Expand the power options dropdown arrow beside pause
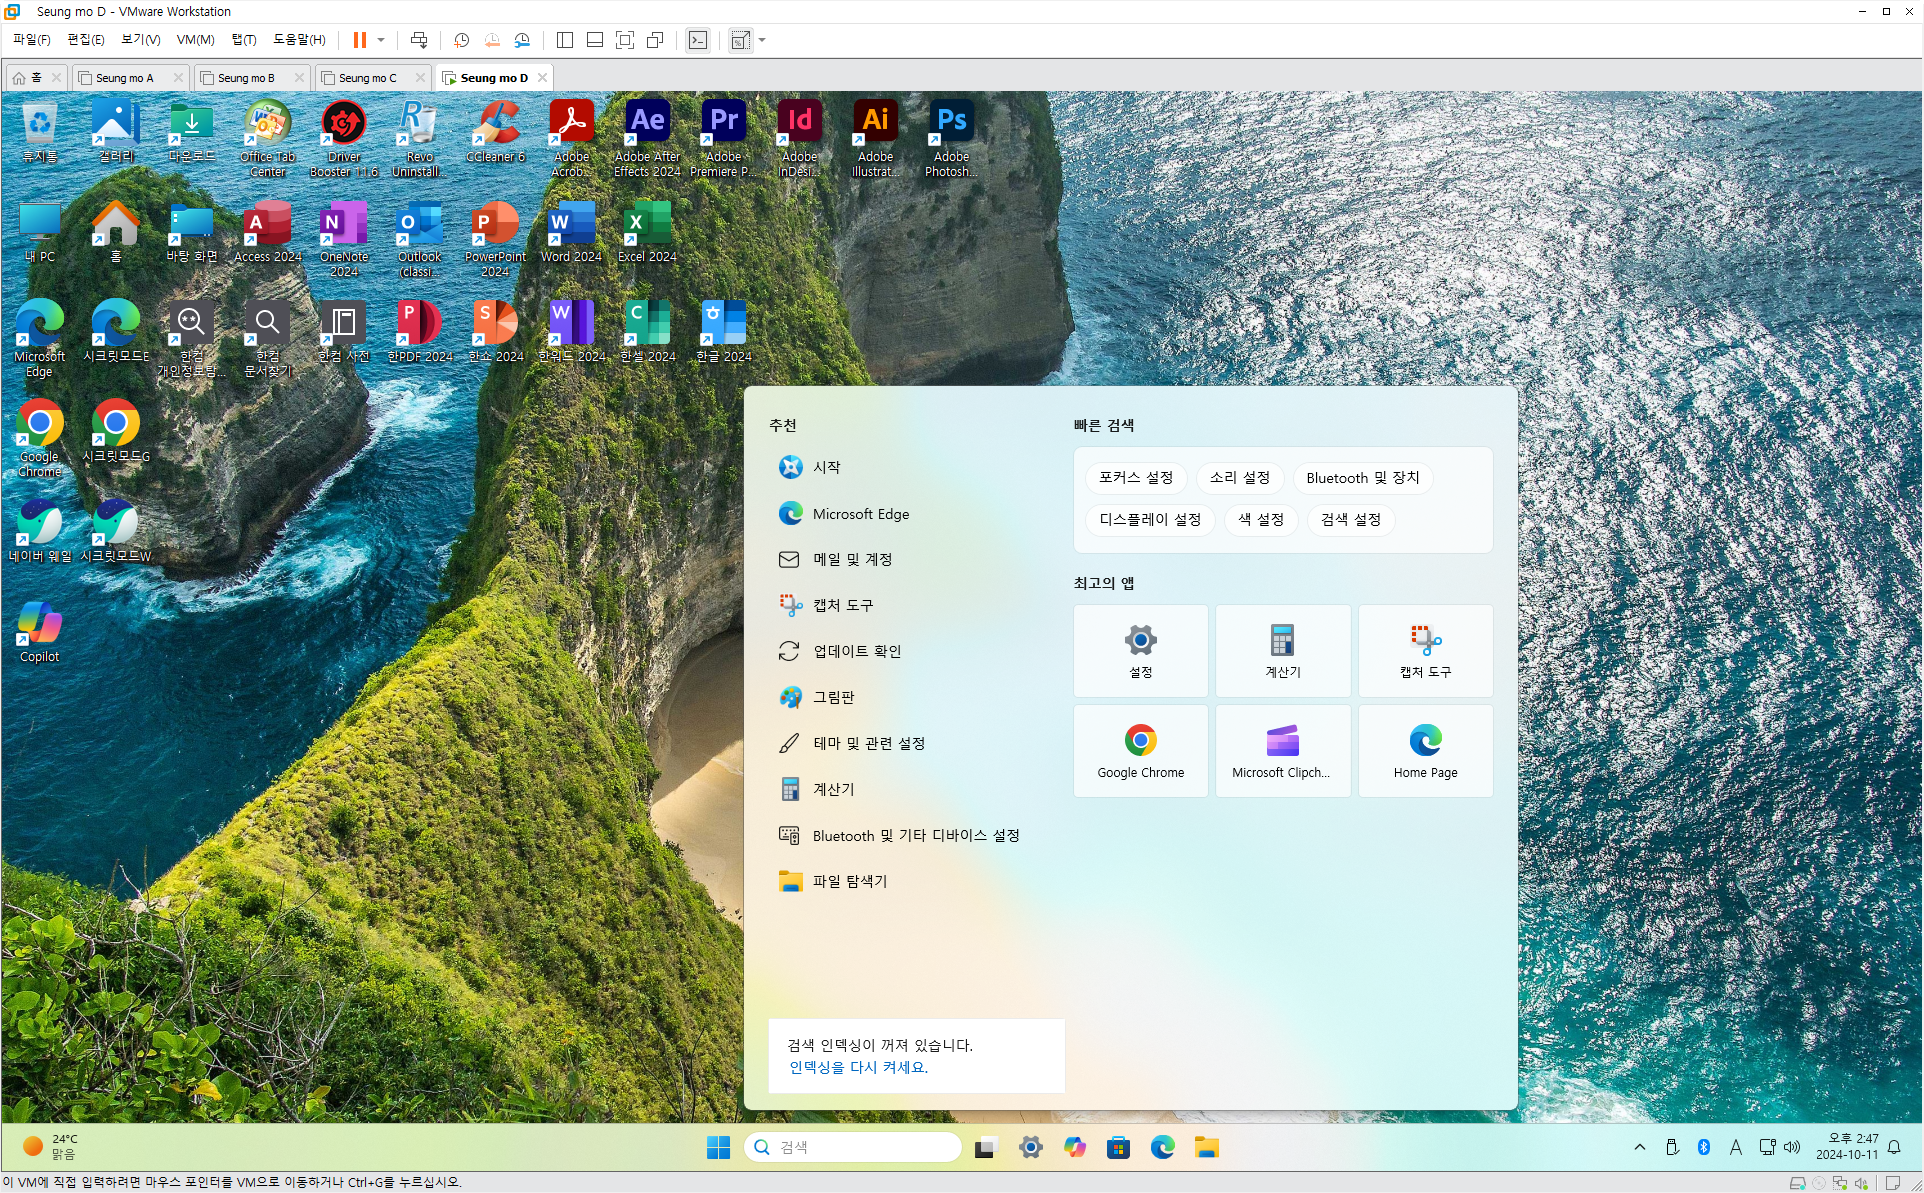Viewport: 1924px width, 1193px height. 381,40
